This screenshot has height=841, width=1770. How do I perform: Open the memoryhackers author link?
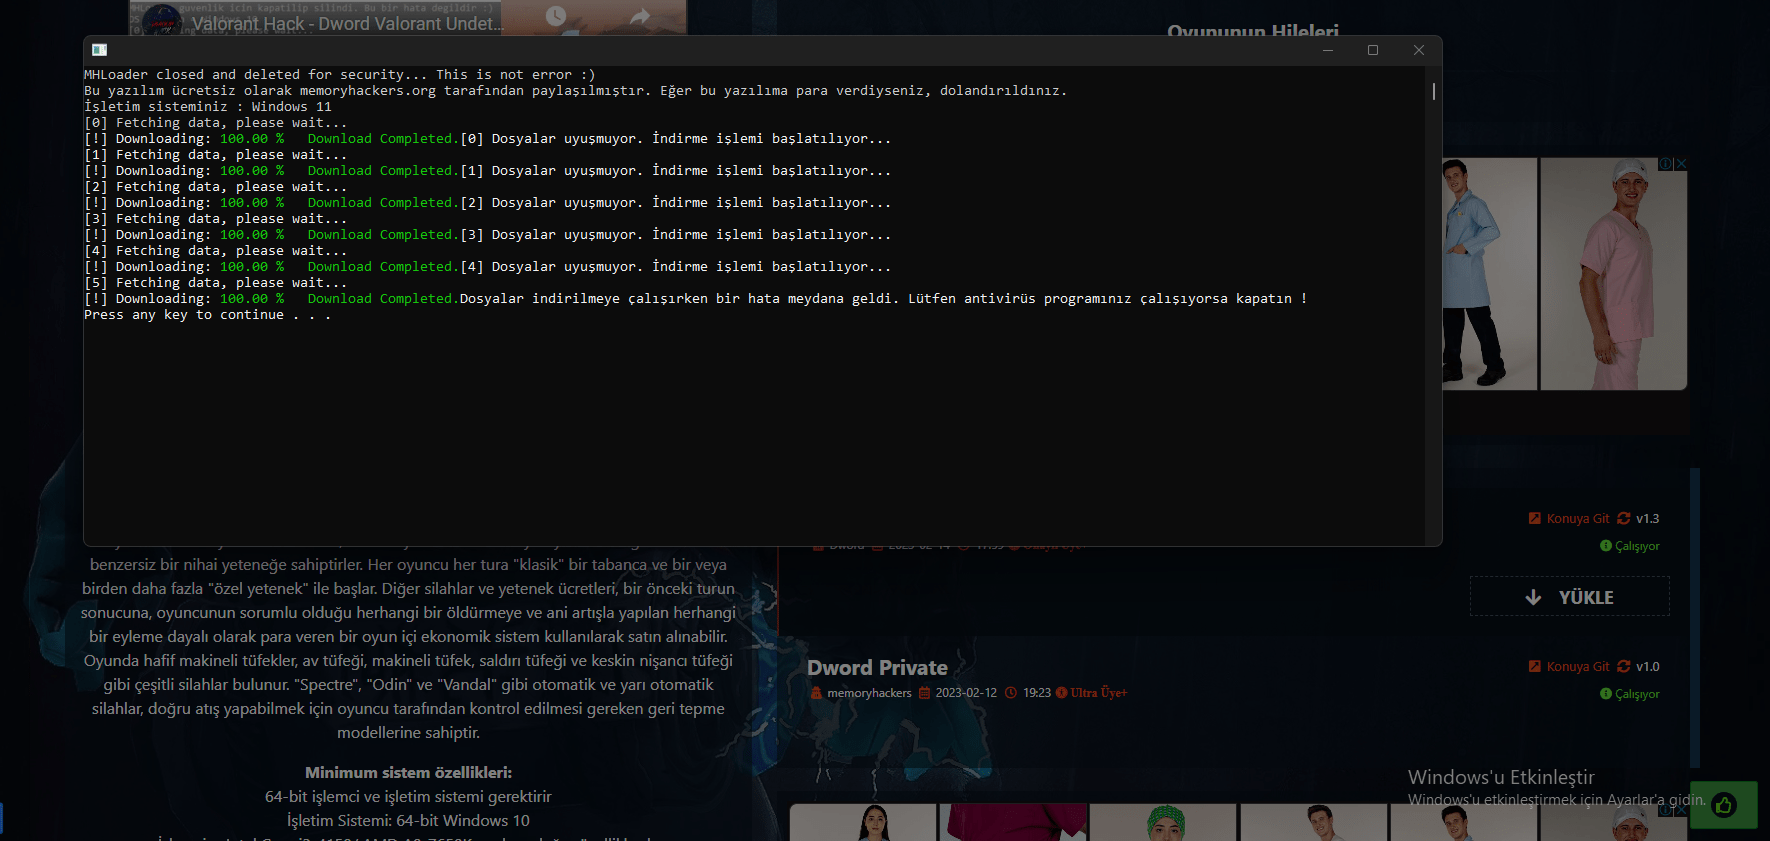pyautogui.click(x=869, y=693)
